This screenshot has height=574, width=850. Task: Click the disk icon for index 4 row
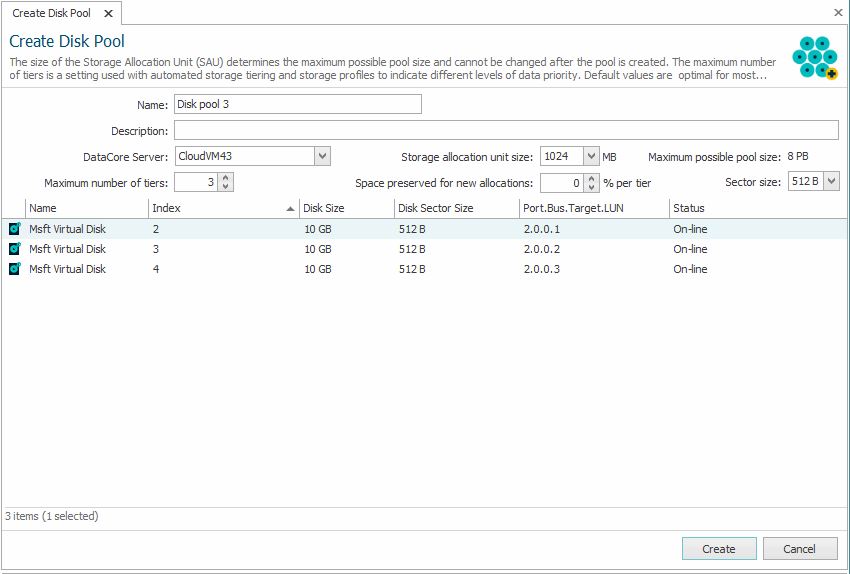tap(15, 269)
